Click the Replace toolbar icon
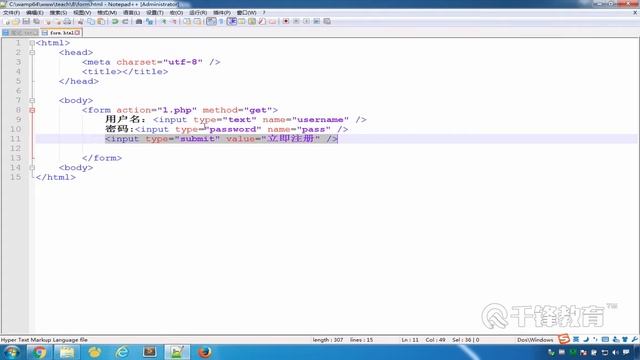The width and height of the screenshot is (640, 360). [x=150, y=21]
